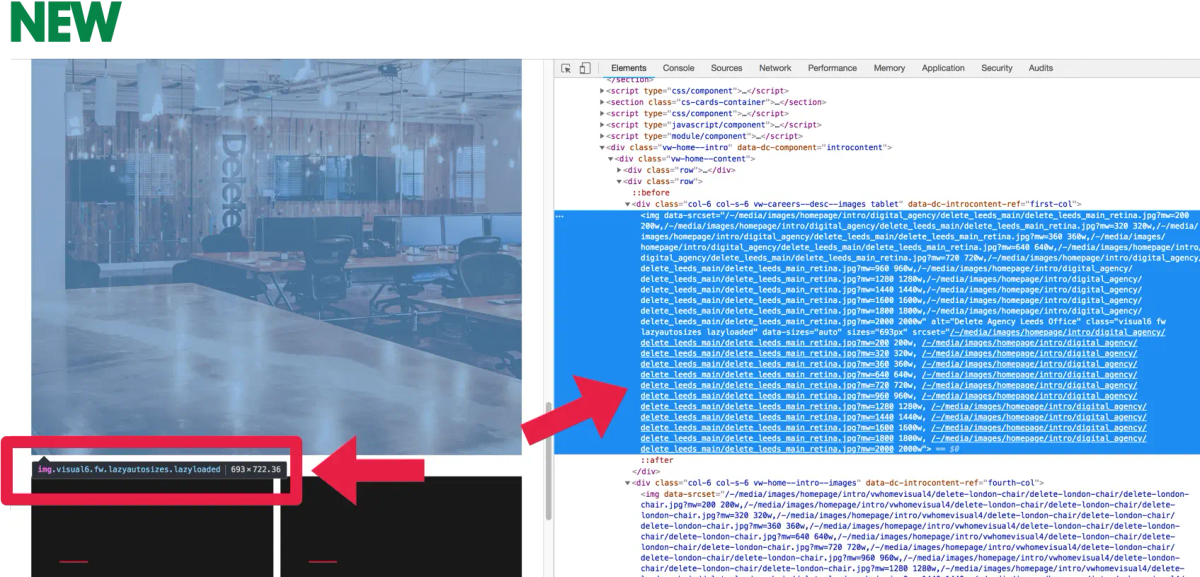Toggle the device toolbar icon
The image size is (1200, 577).
tap(585, 68)
